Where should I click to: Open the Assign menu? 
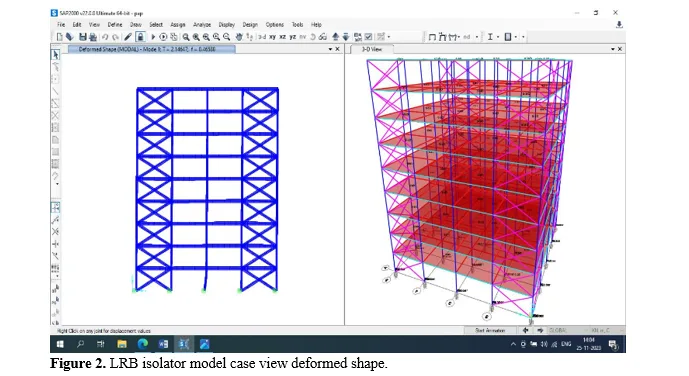coord(178,25)
